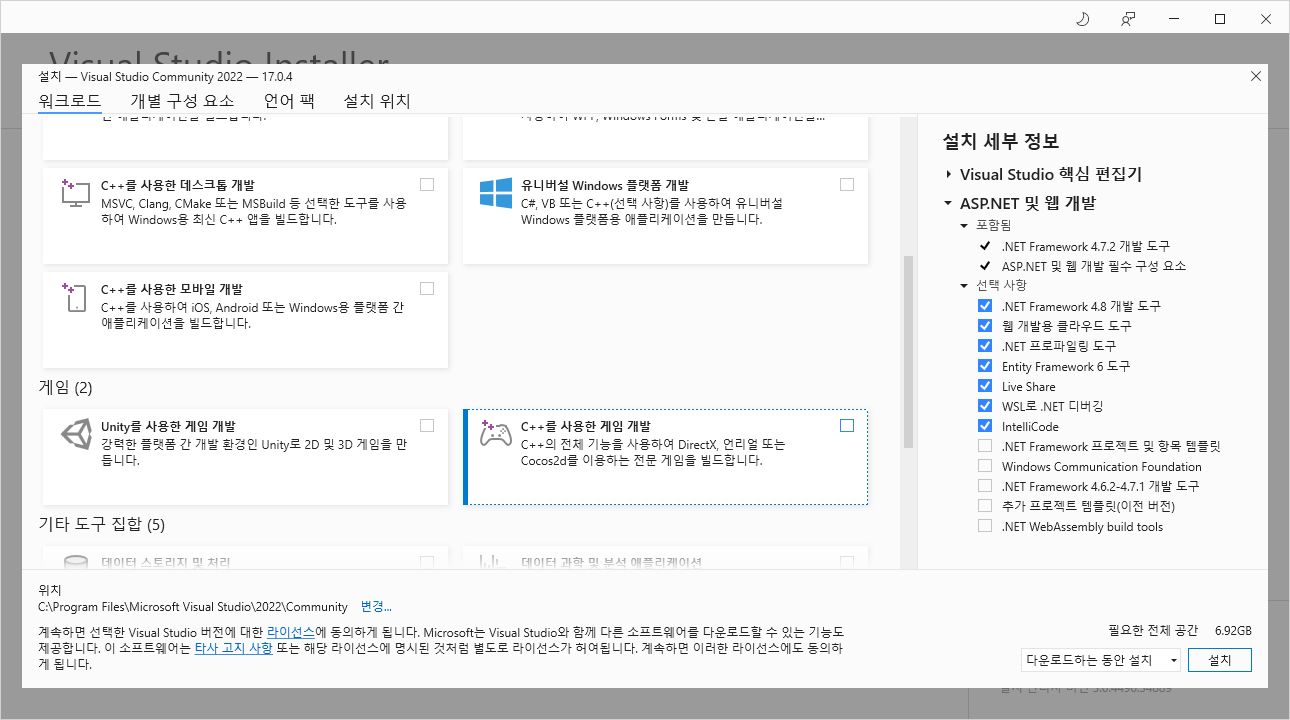Click ASP.NET 및 웹 개발 필수 구성 요소 item
The height and width of the screenshot is (720, 1290).
click(x=1094, y=266)
